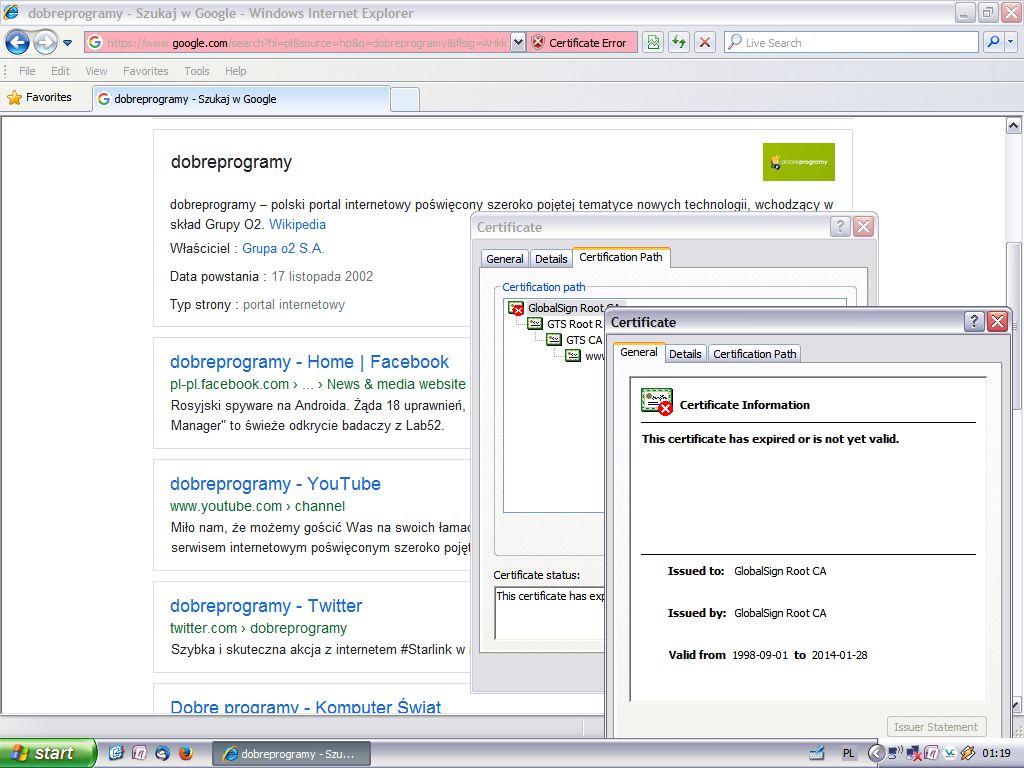Open the Certificate Error security report

tap(579, 42)
